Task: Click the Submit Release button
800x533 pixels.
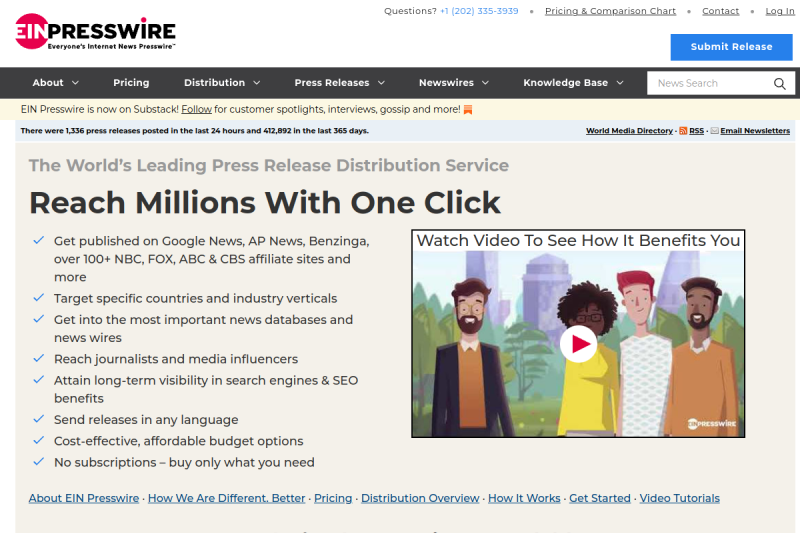Action: (x=731, y=47)
